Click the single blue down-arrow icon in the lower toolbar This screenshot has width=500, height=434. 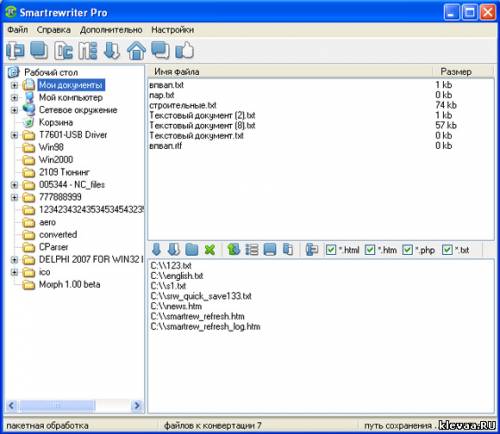[156, 249]
